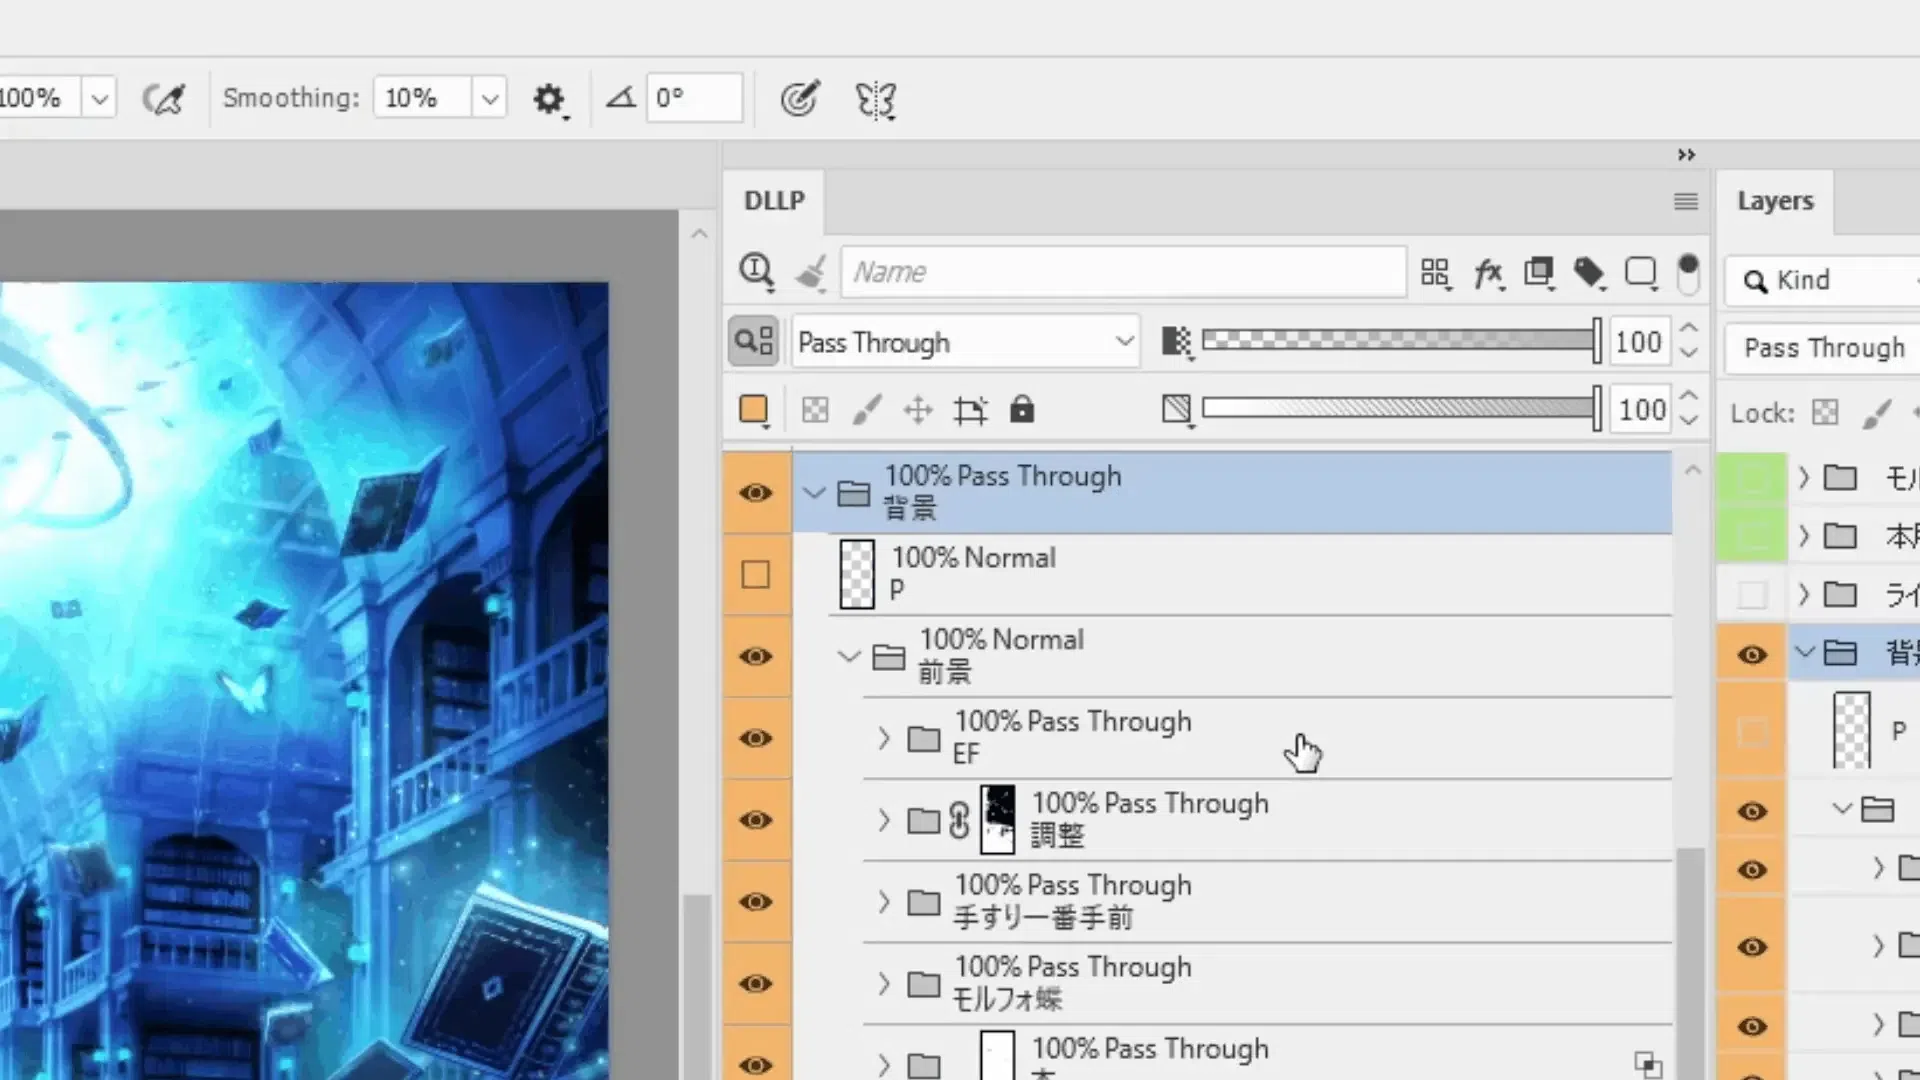This screenshot has width=1920, height=1080.
Task: Filter layers by fx effects
Action: [x=1488, y=272]
